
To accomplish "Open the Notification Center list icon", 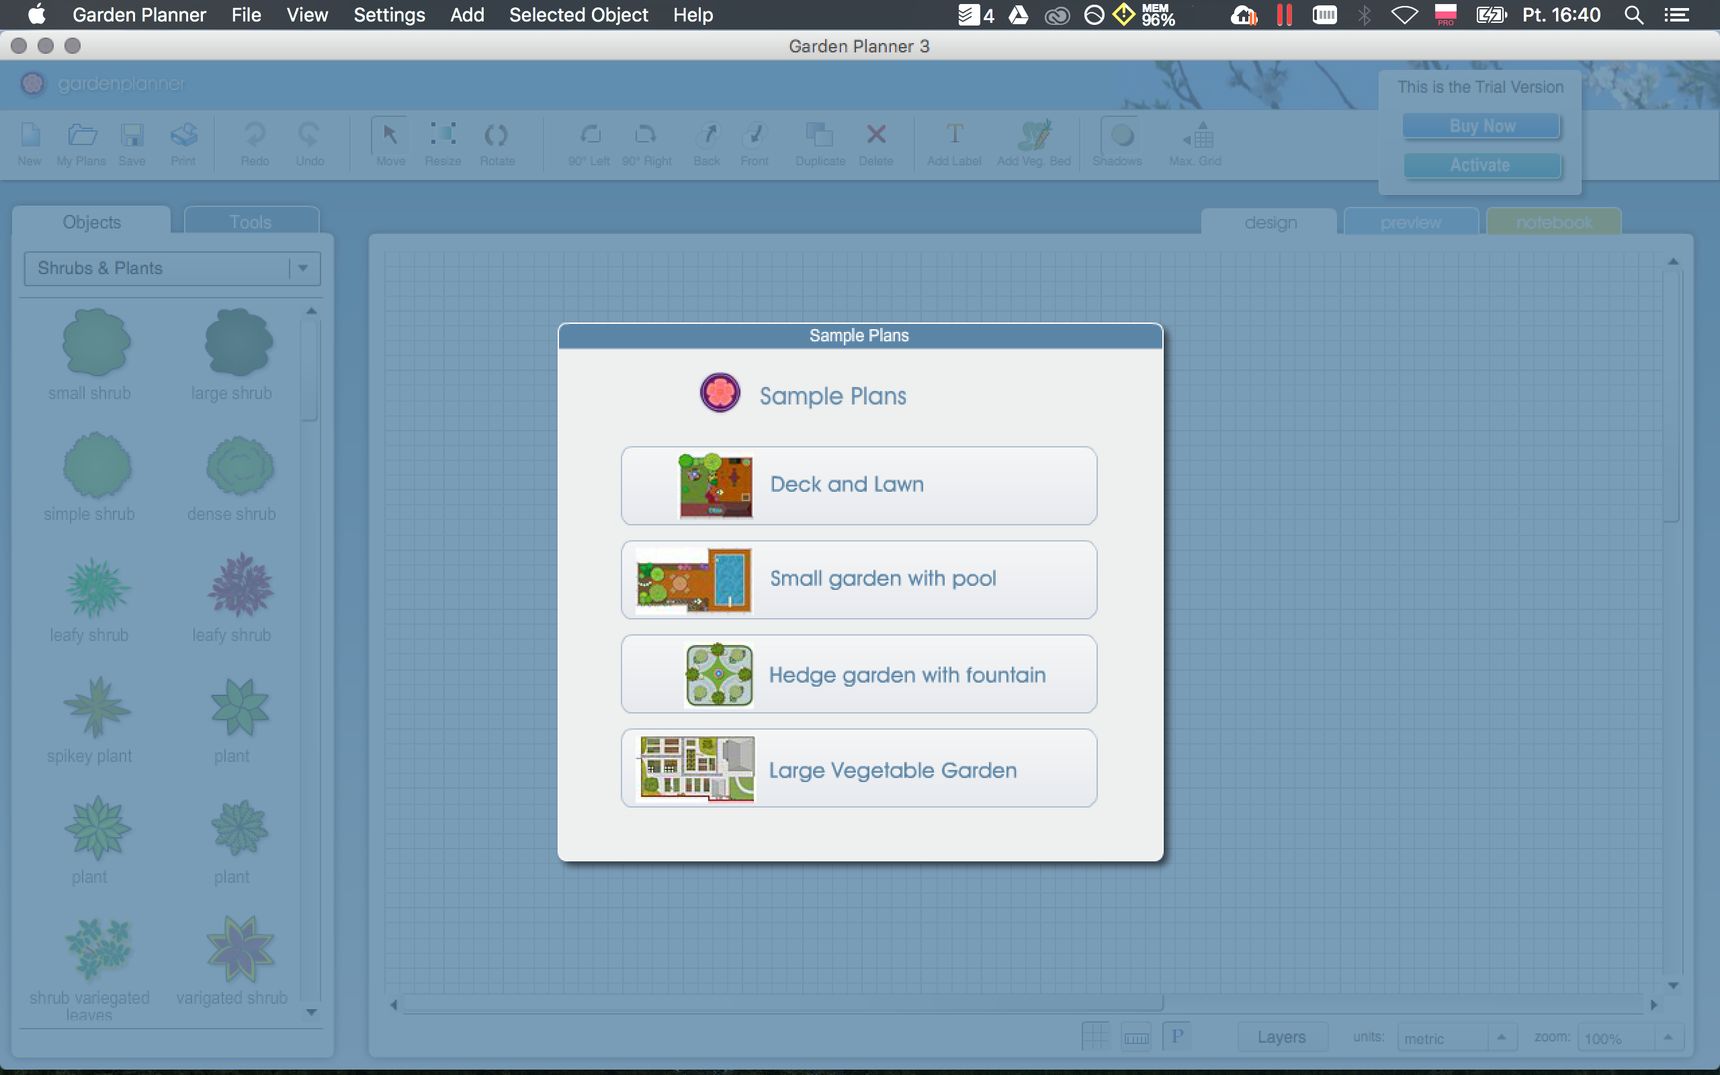I will pos(1676,15).
